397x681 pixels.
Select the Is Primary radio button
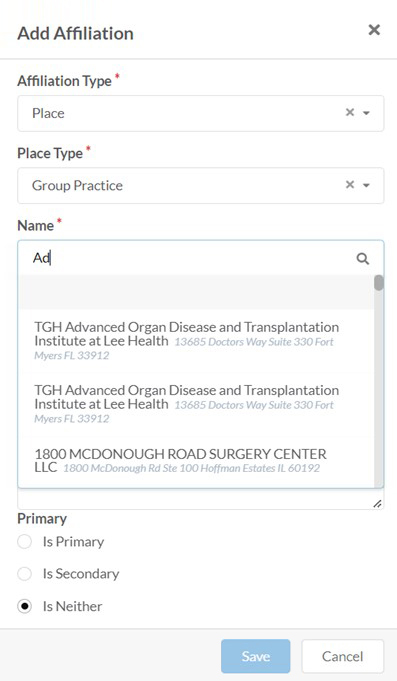(x=24, y=542)
